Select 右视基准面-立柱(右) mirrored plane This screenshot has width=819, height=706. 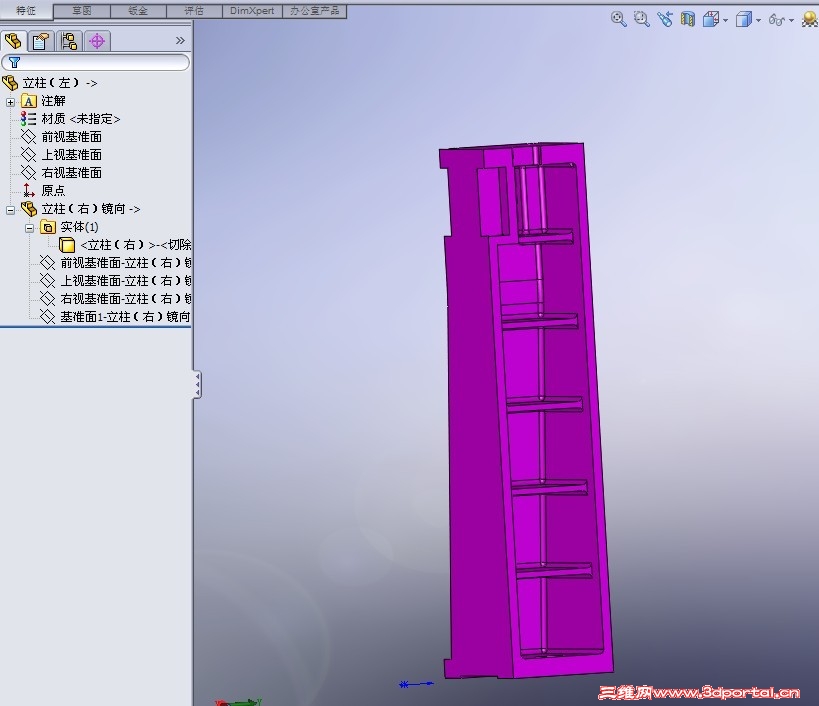[x=116, y=299]
